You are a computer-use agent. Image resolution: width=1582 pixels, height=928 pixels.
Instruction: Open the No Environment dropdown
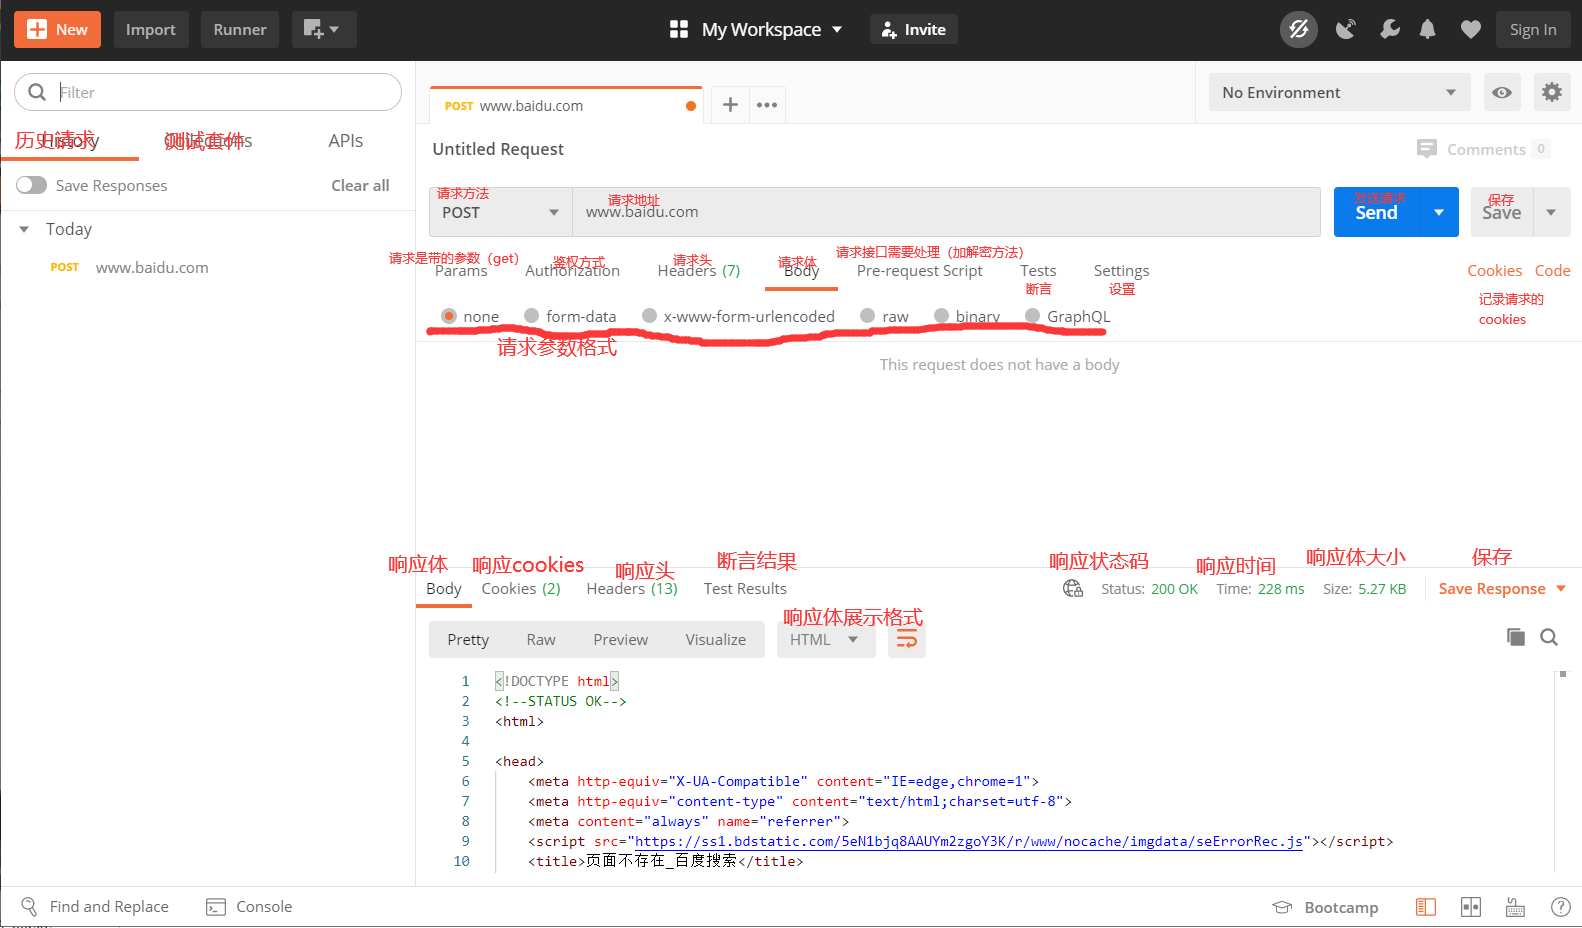(1340, 92)
